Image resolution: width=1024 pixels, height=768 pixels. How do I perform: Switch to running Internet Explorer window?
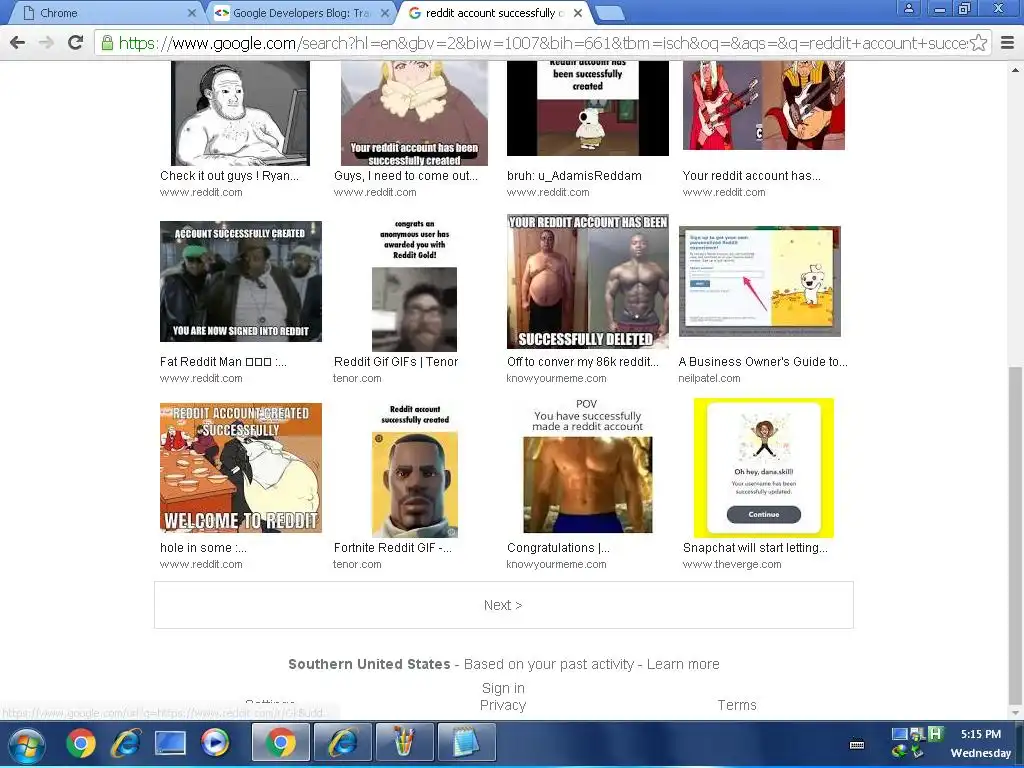[343, 743]
